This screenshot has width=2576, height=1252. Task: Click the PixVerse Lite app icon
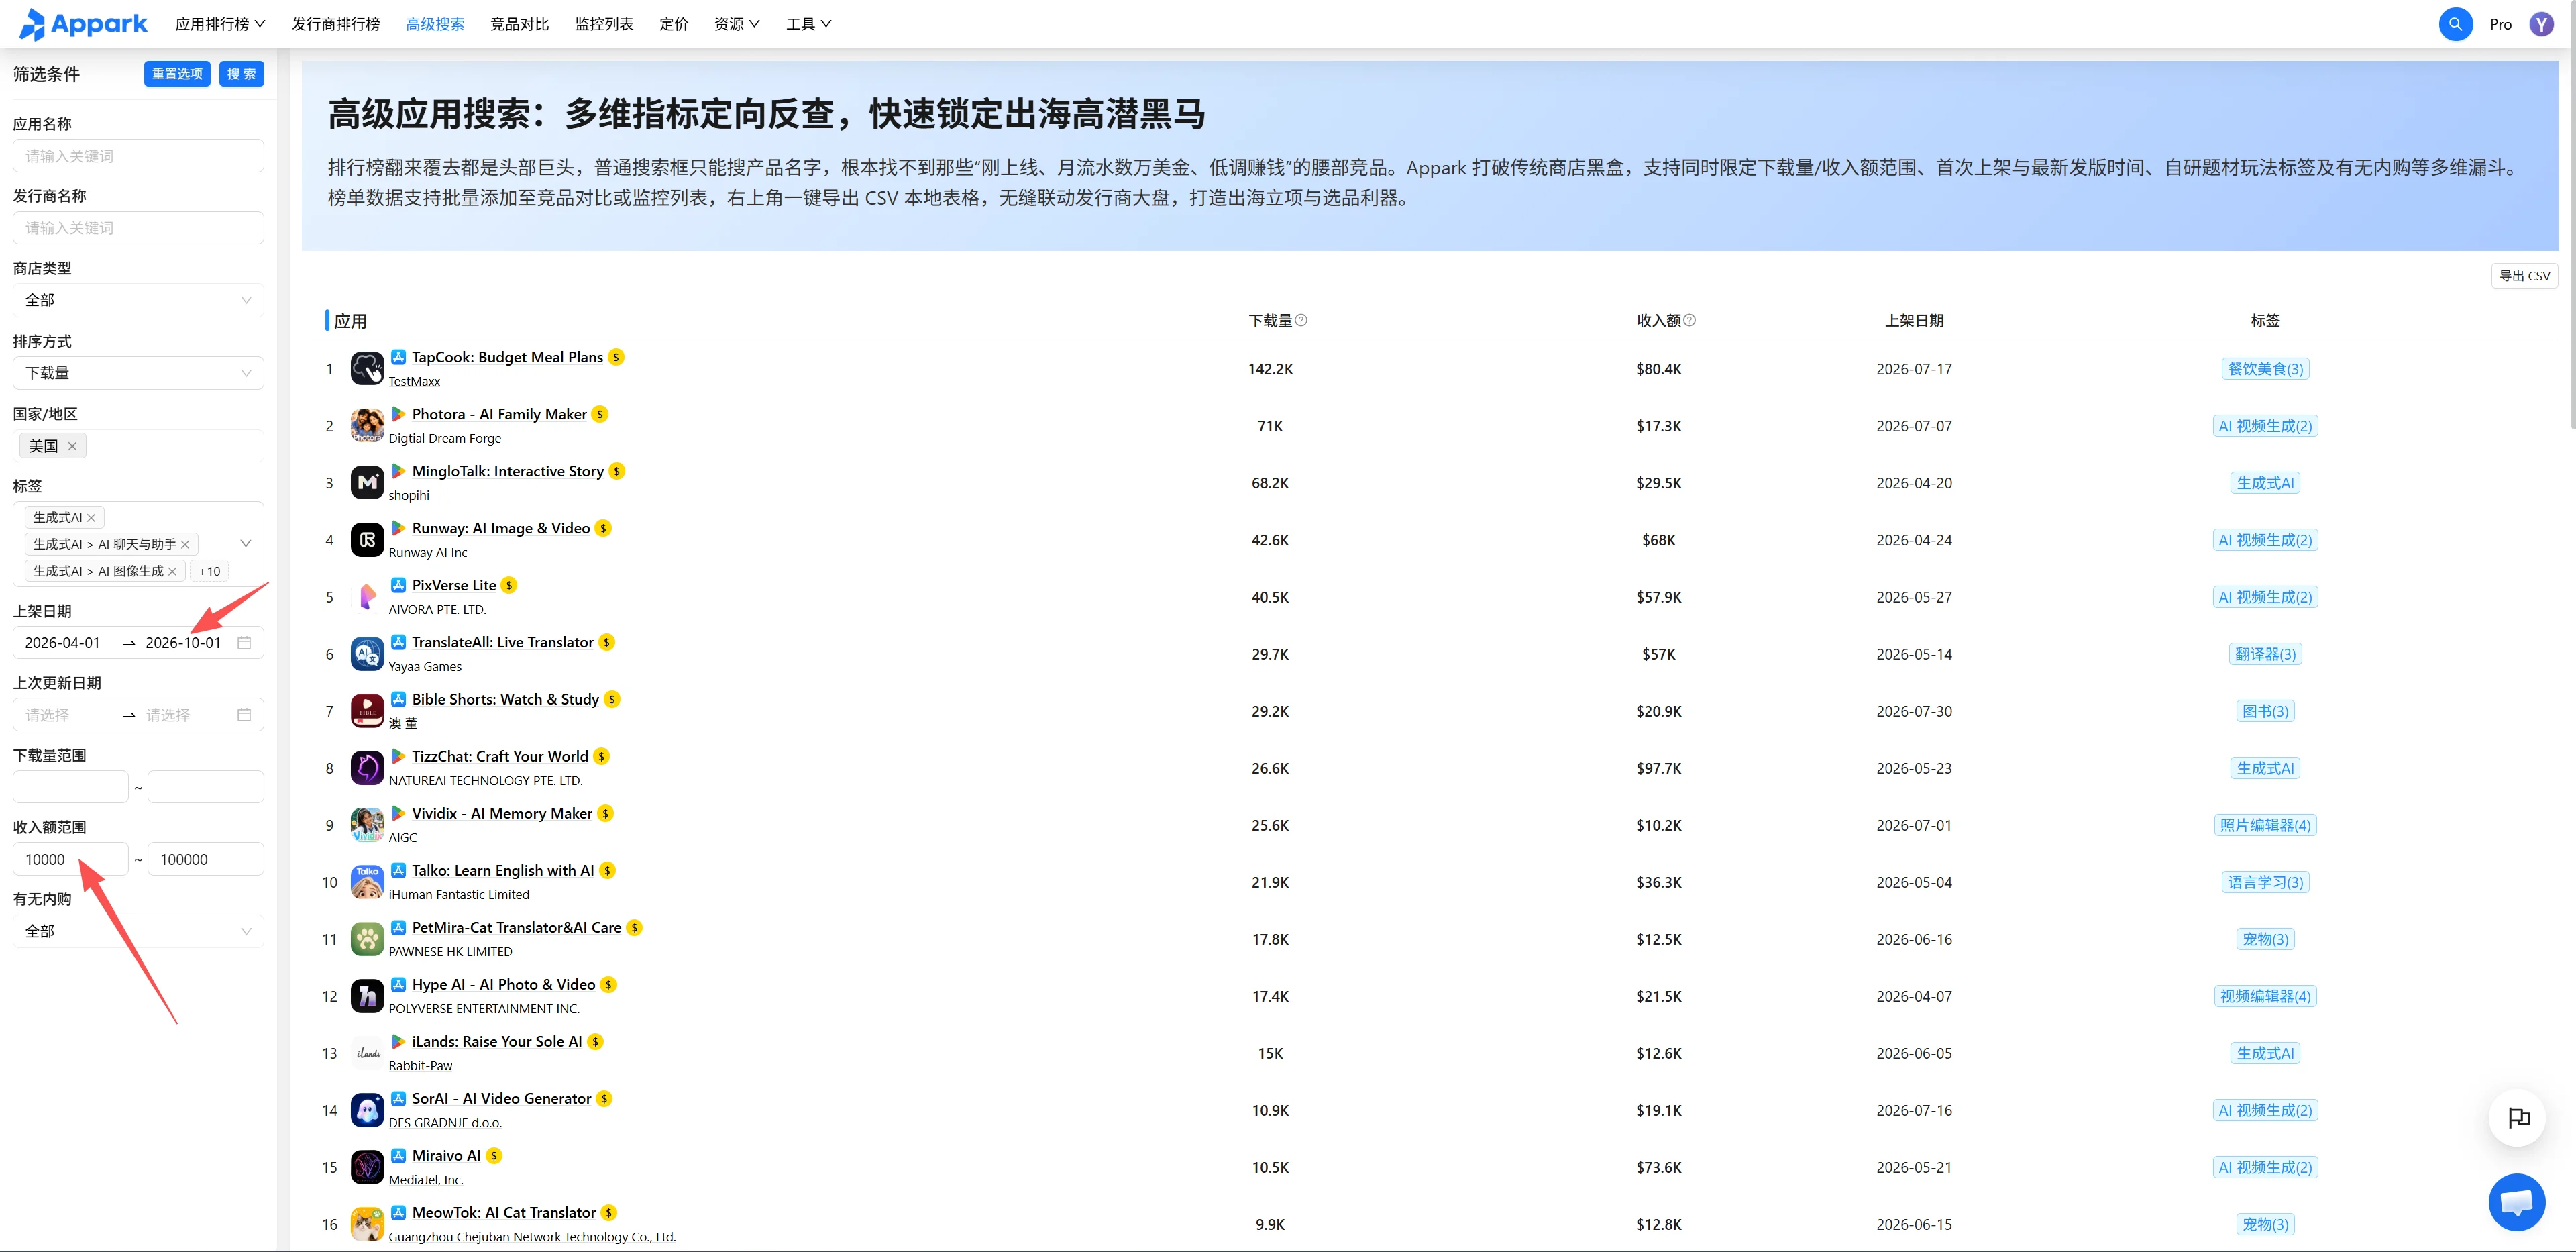point(367,597)
